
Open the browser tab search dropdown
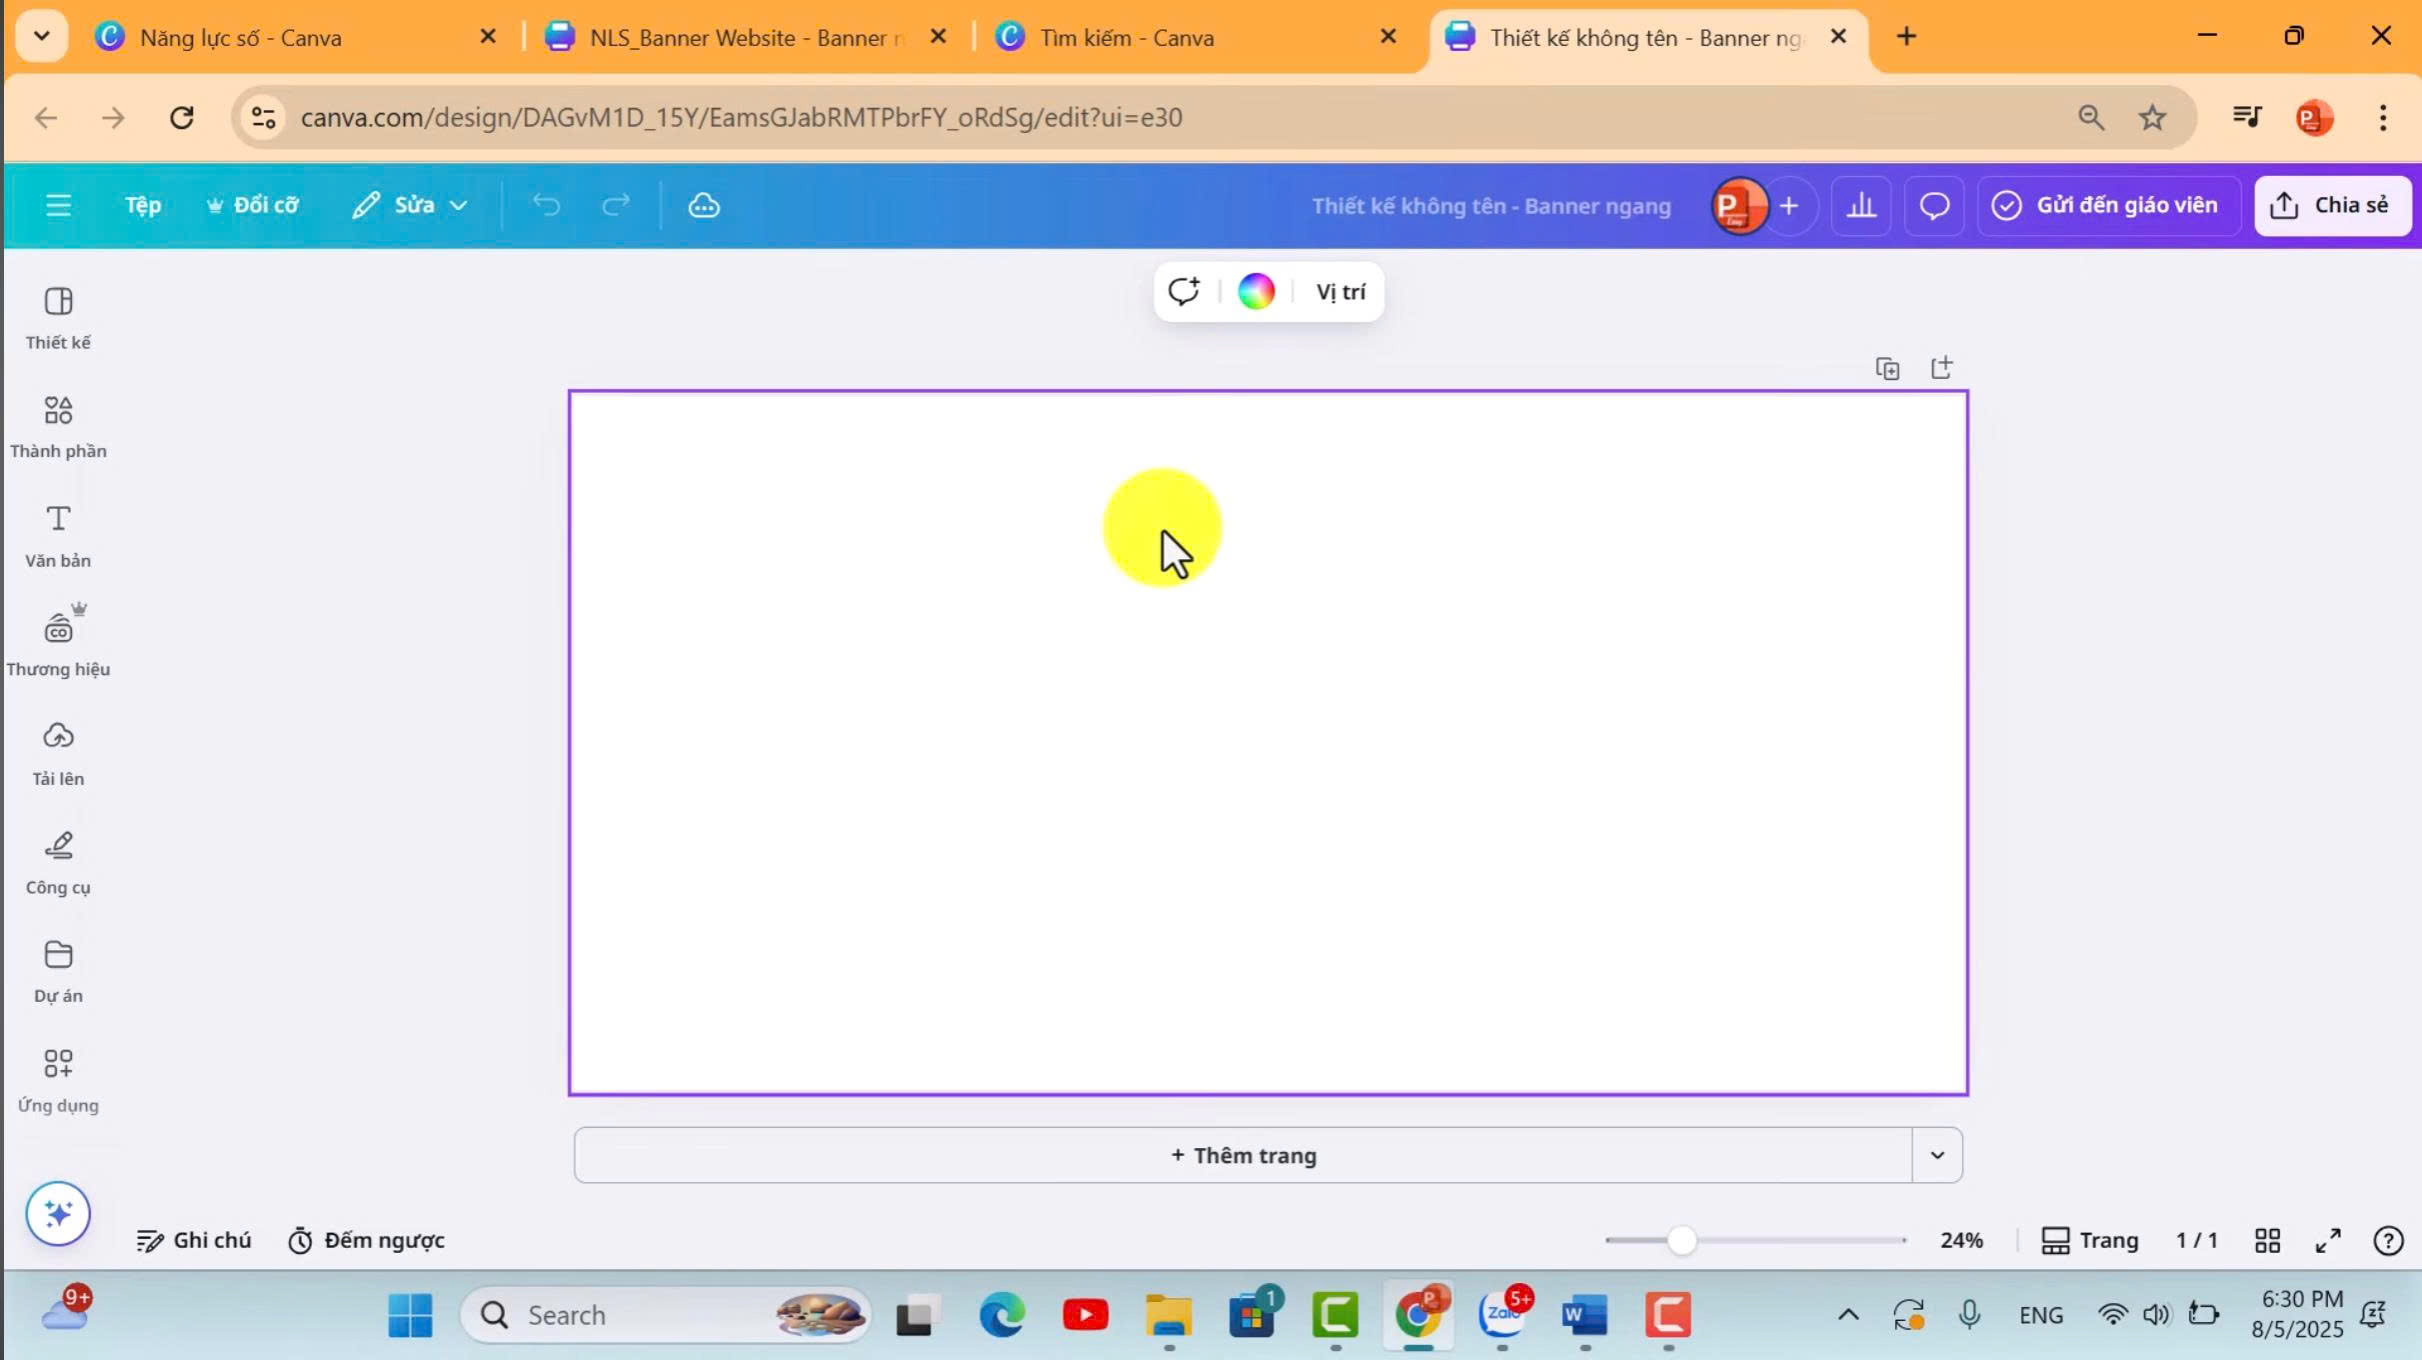[x=41, y=37]
